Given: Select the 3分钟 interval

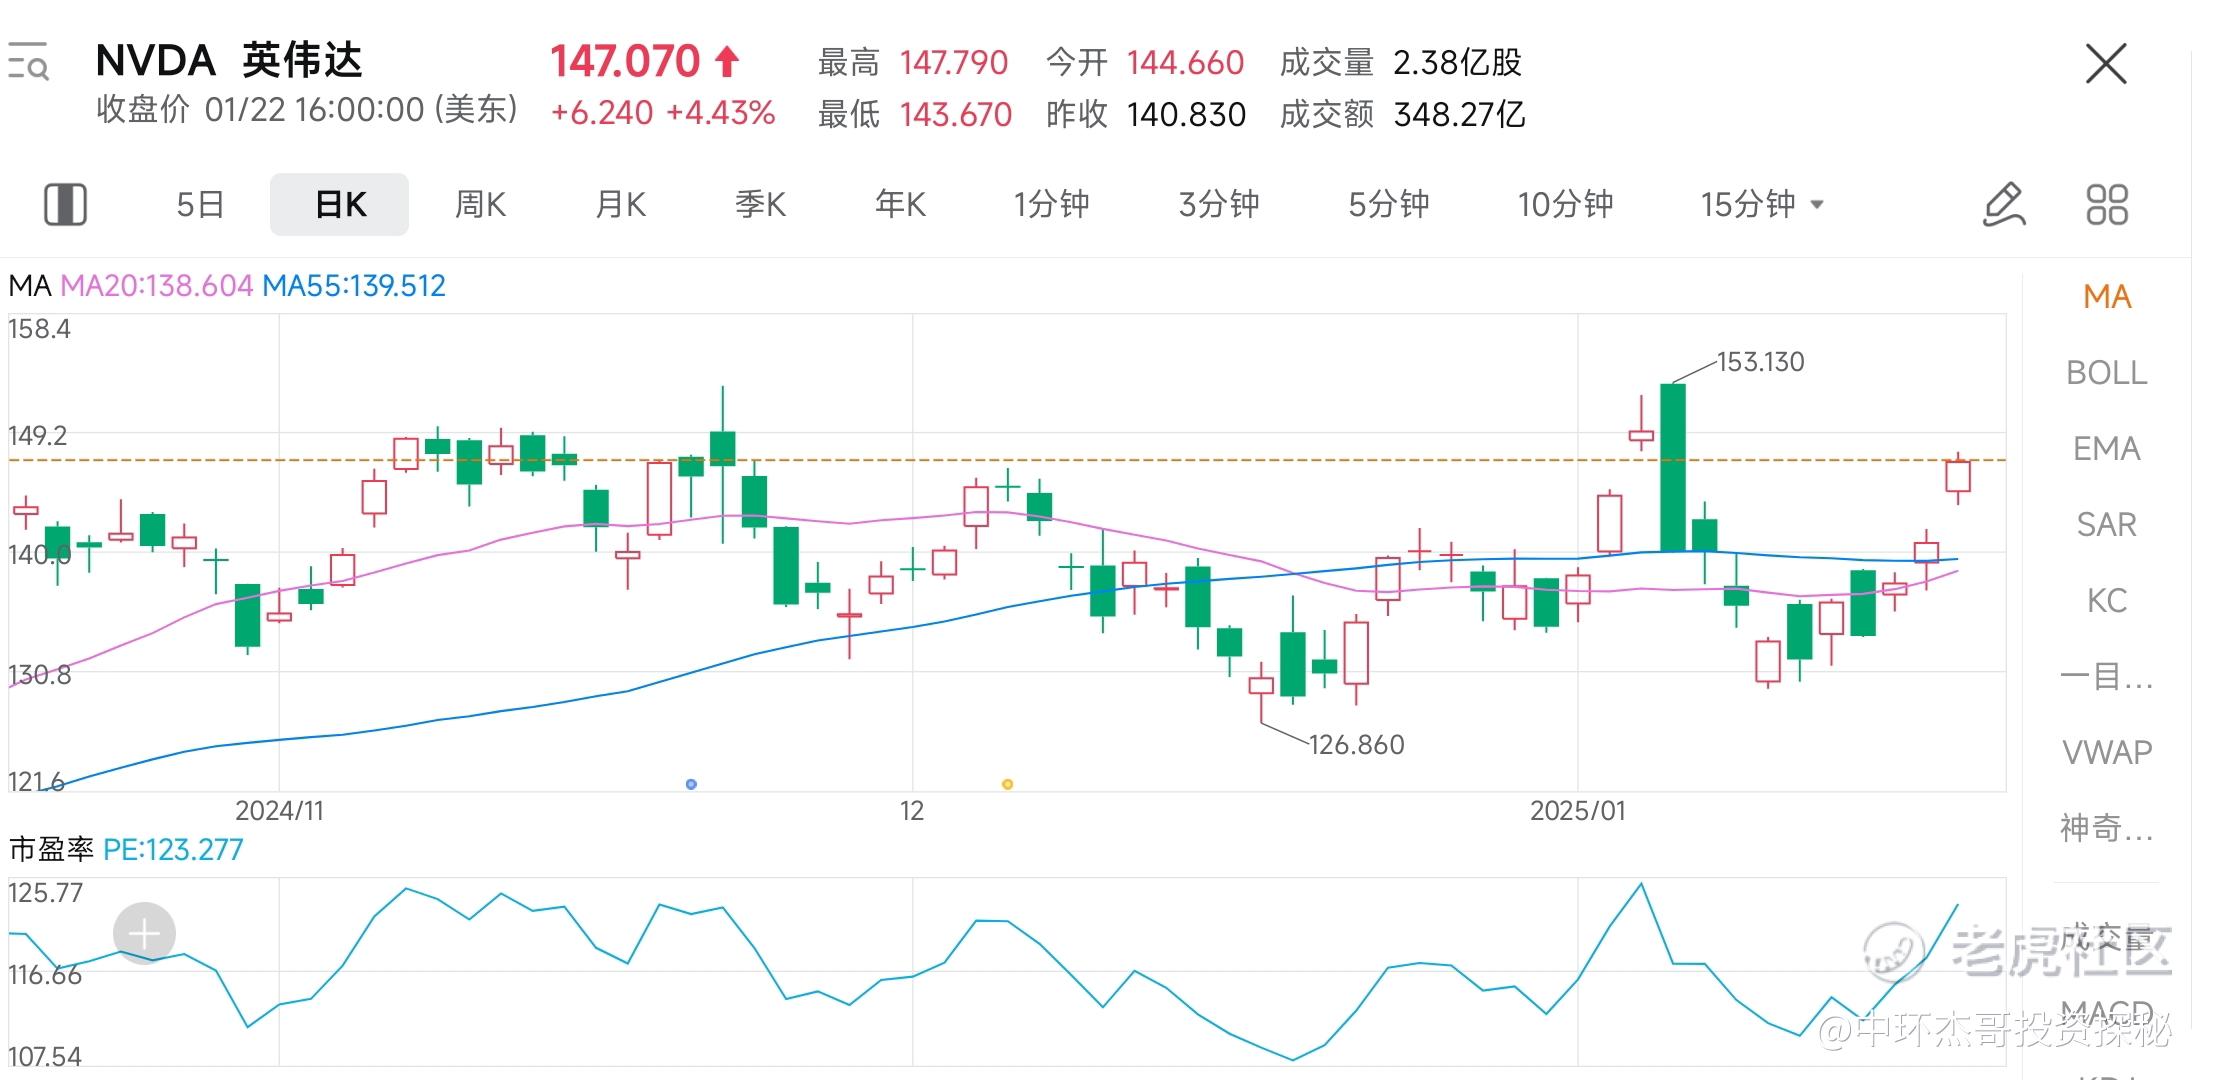Looking at the screenshot, I should (x=1219, y=204).
